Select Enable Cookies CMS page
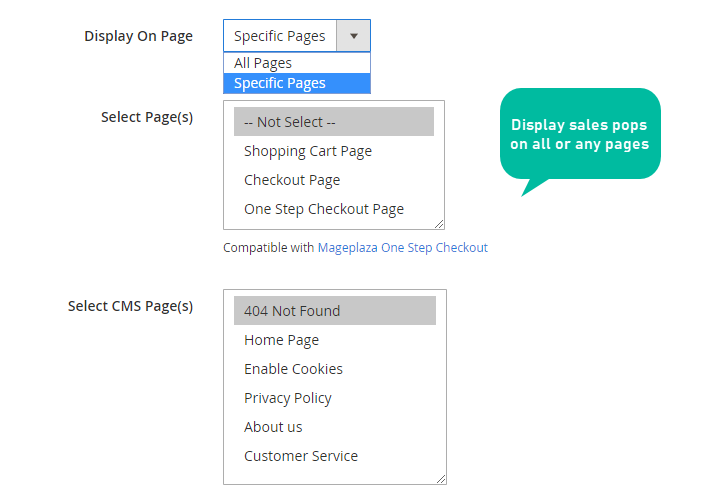 (335, 369)
